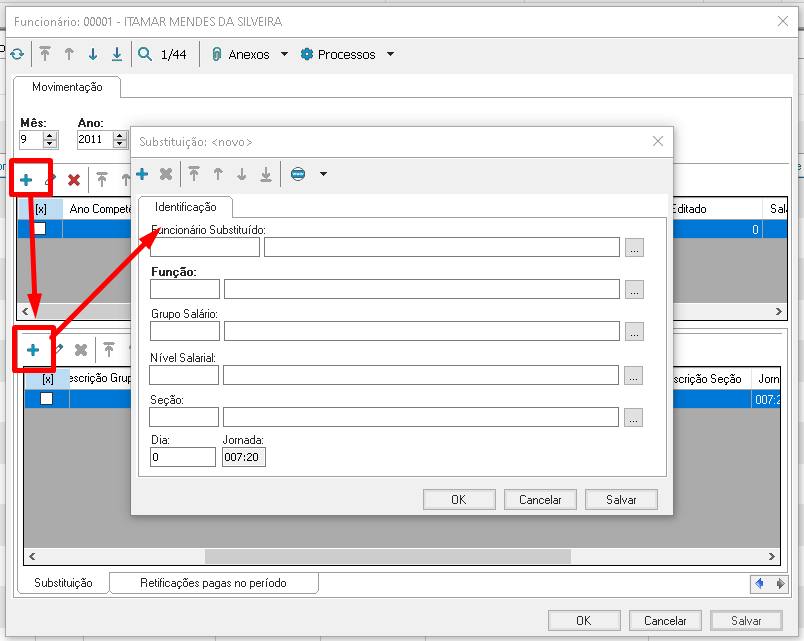Click OK in Substituição dialog
This screenshot has height=641, width=804.
[x=459, y=499]
